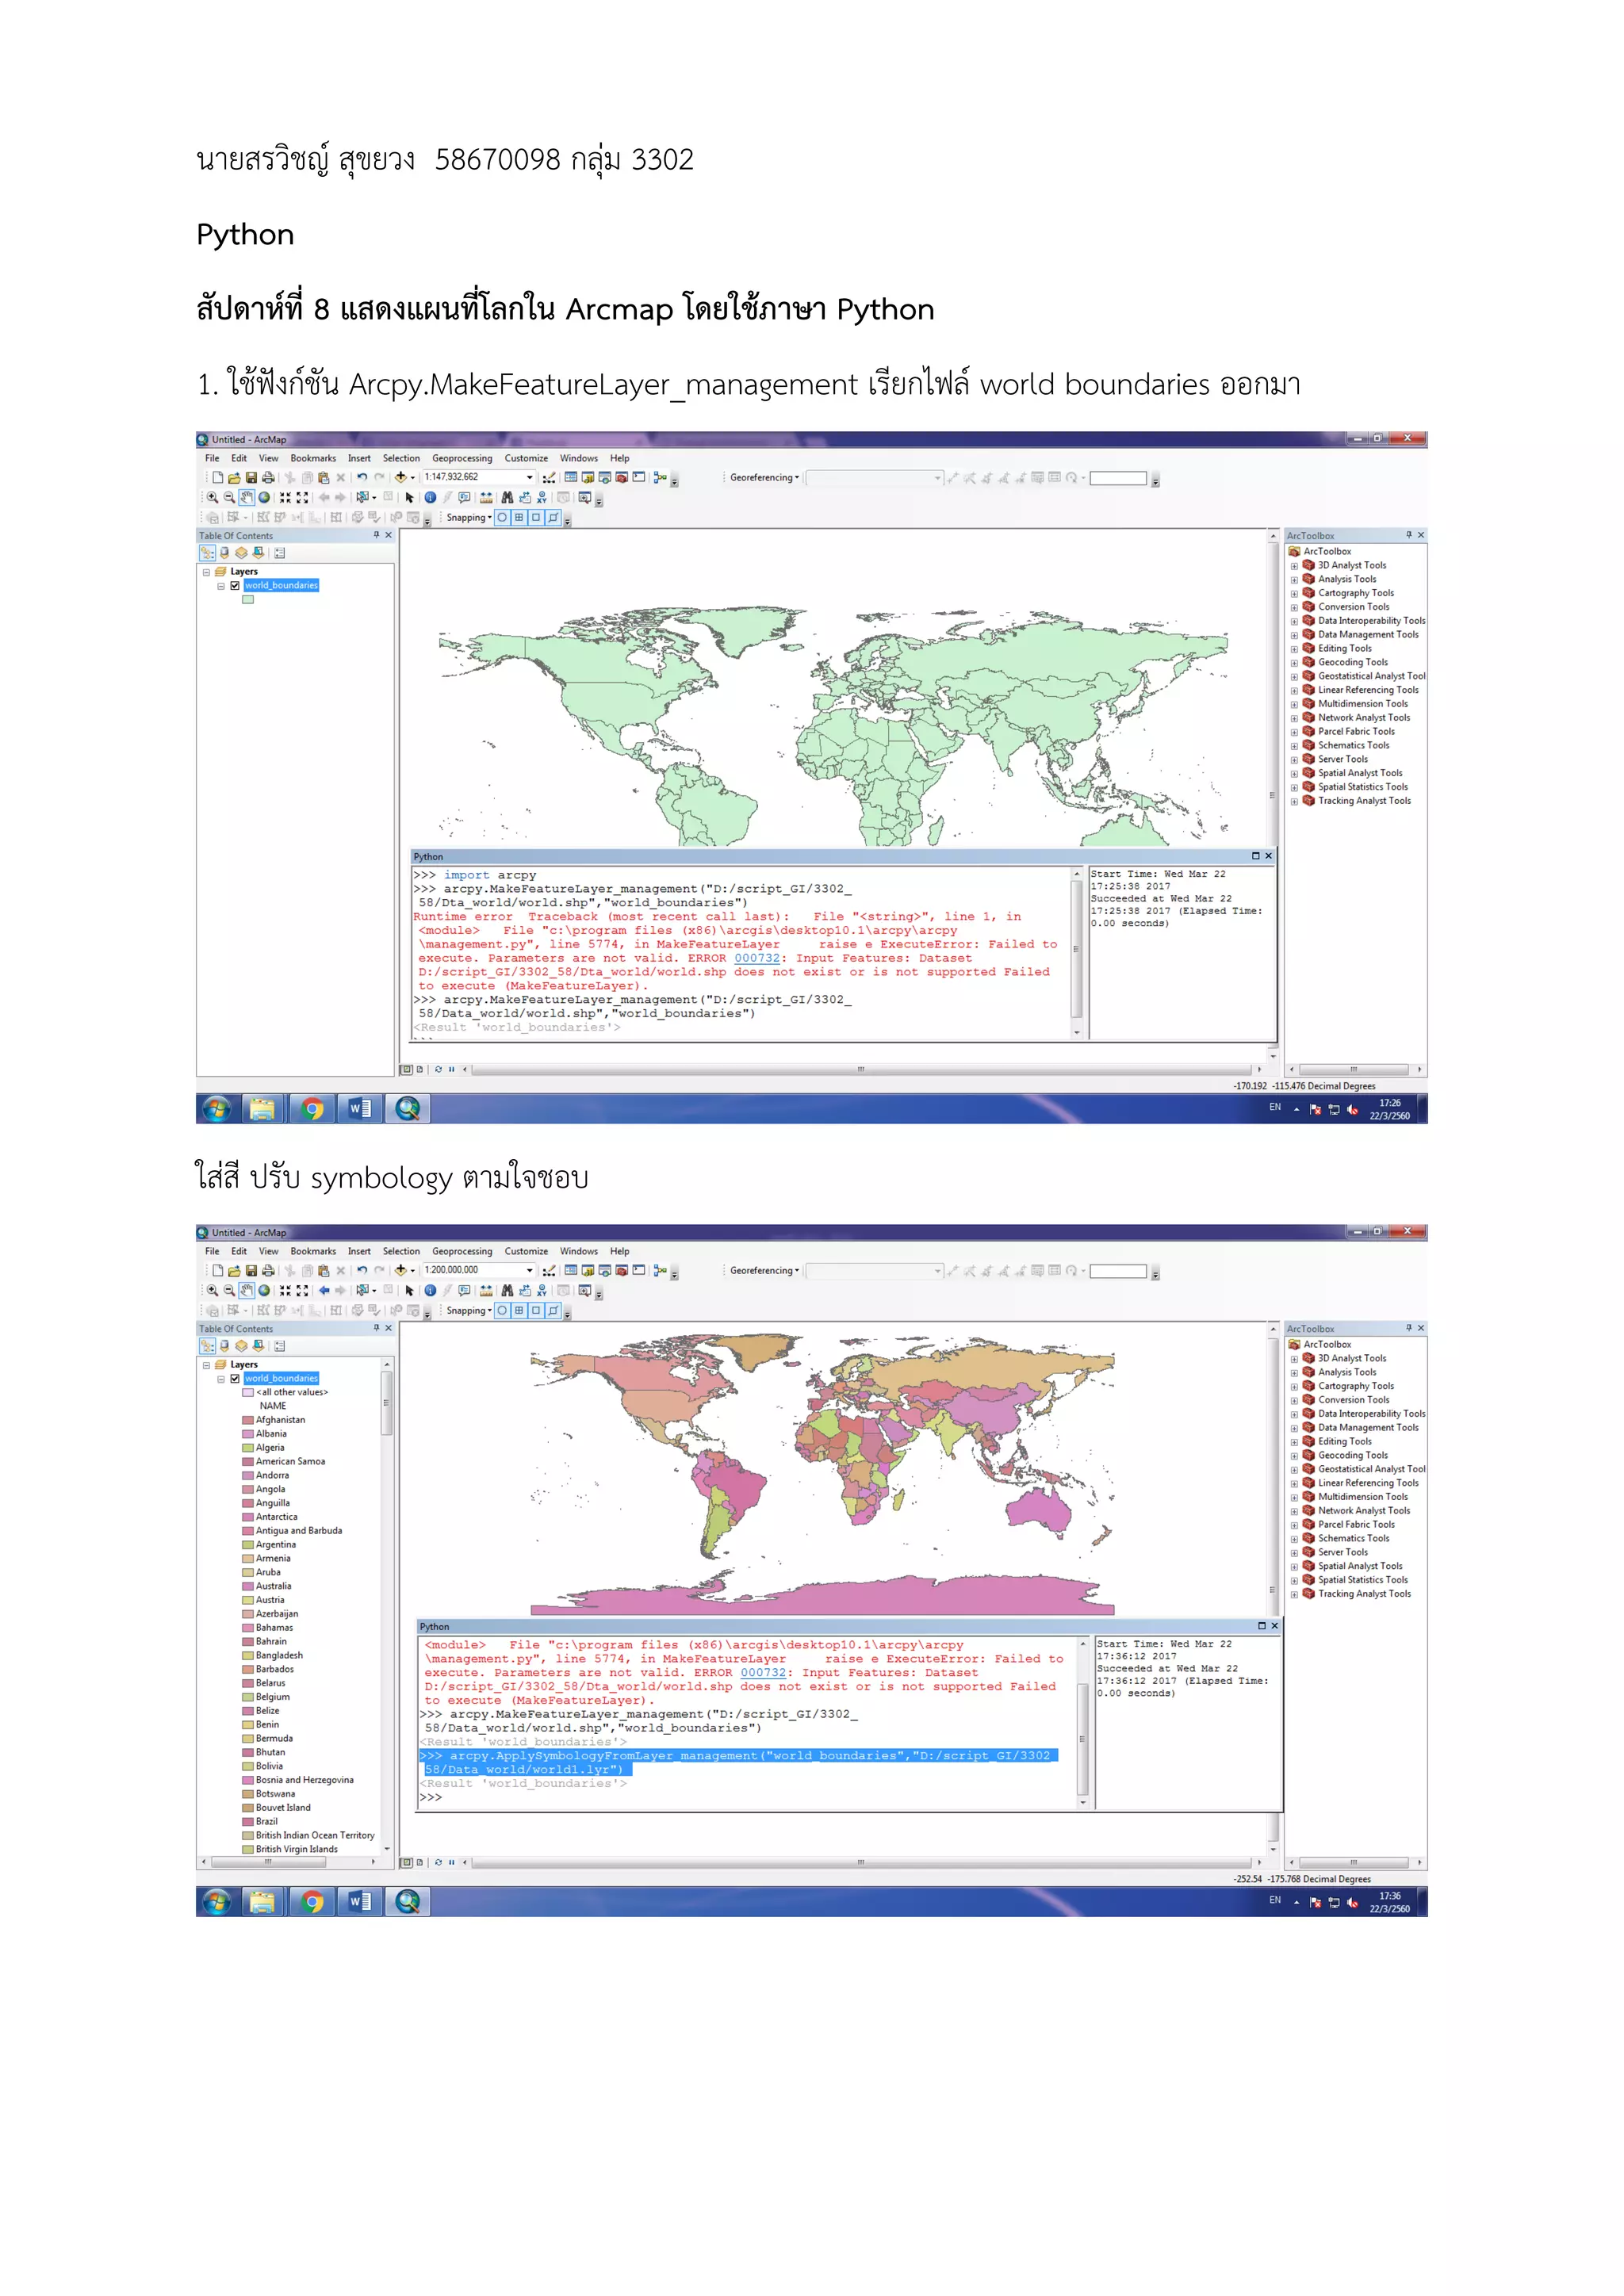This screenshot has height=2296, width=1624.
Task: Uncheck world_boundaries layer checkbox in lower ArcMap
Action: [235, 1378]
